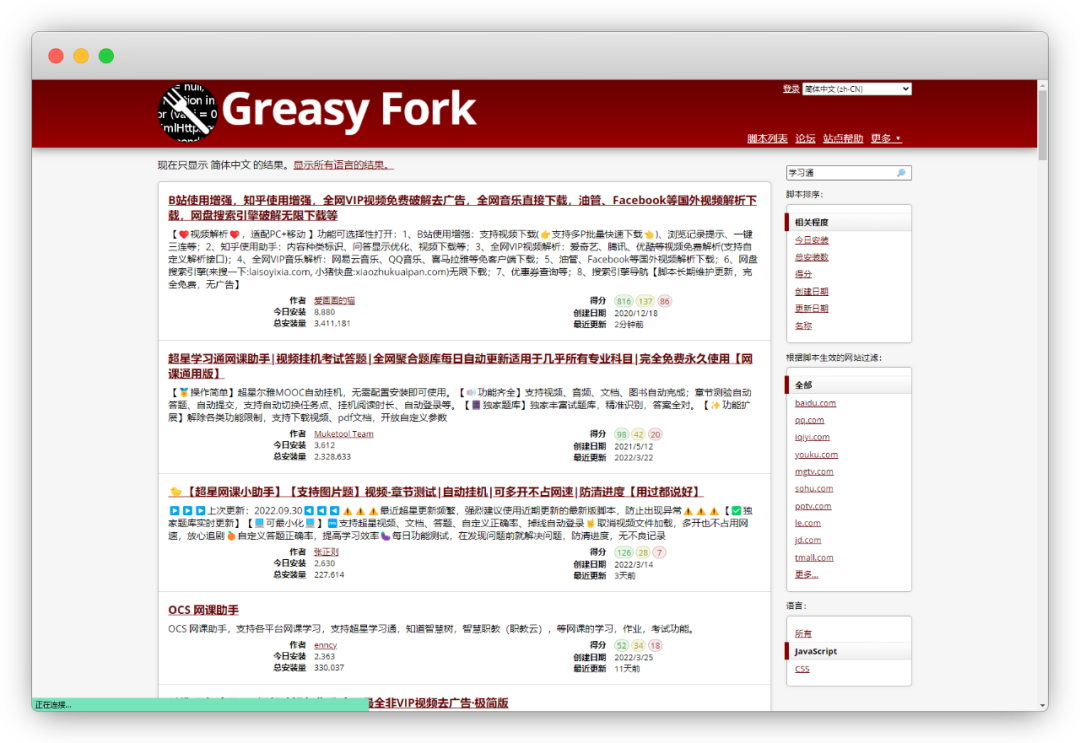Click the green macOS window button
The image size is (1080, 743).
click(x=106, y=56)
